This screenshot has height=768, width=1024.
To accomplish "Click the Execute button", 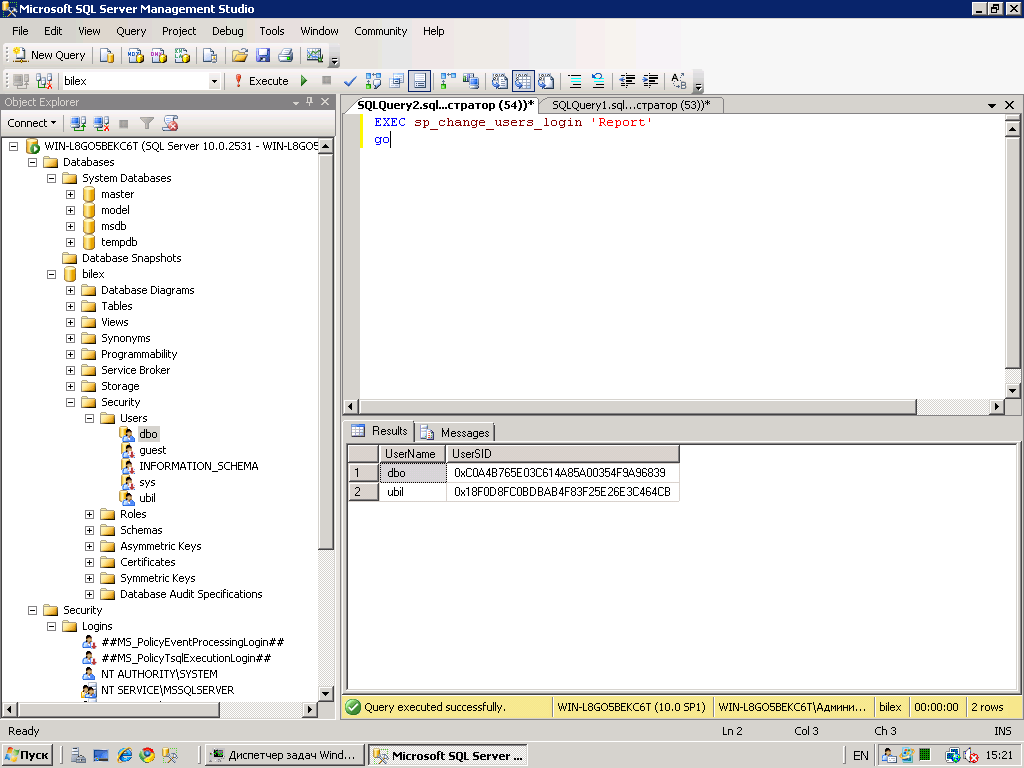I will click(x=261, y=81).
